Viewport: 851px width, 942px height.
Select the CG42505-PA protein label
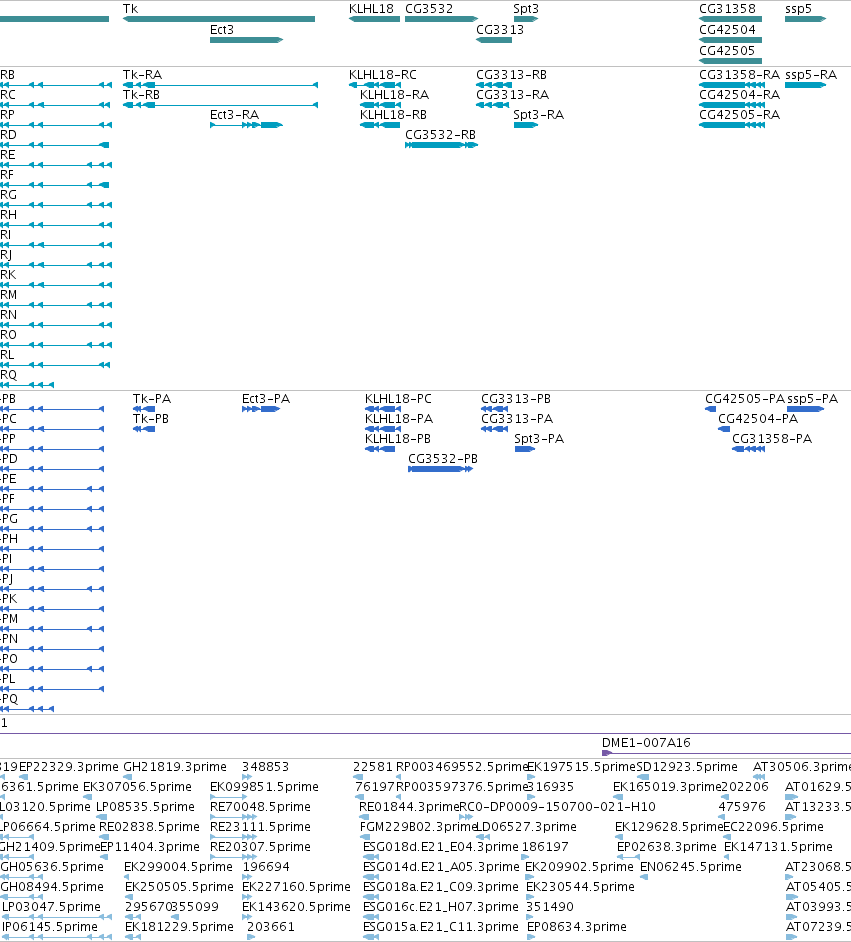[x=745, y=399]
